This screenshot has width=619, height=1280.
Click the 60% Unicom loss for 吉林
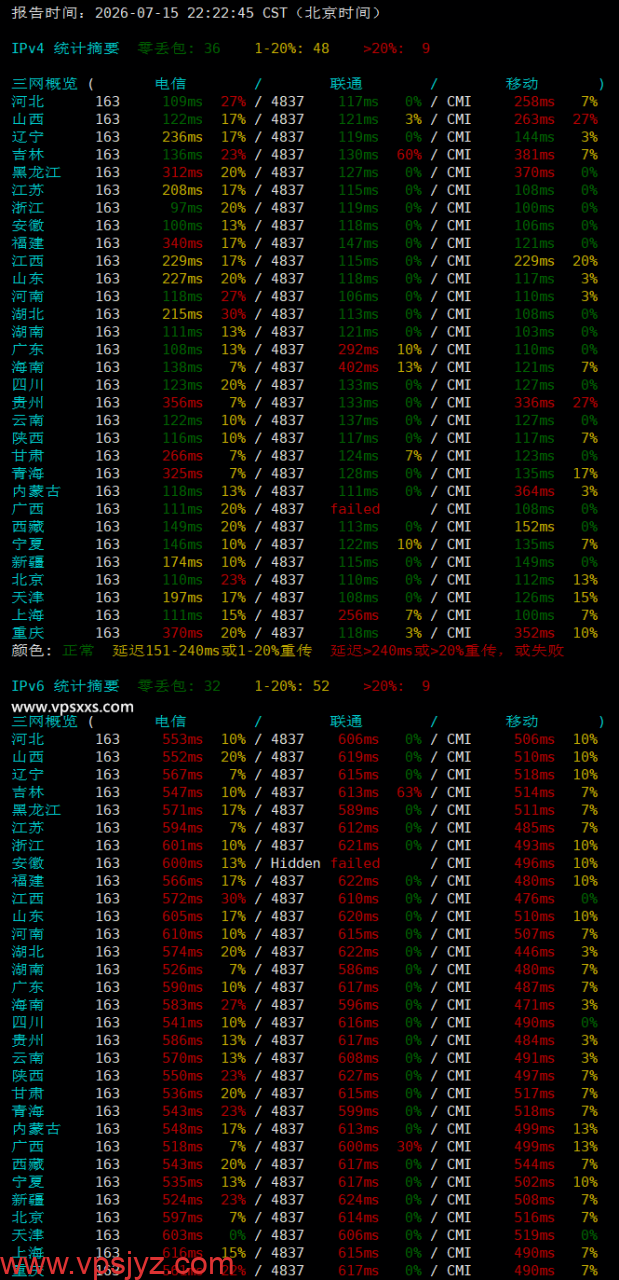pyautogui.click(x=409, y=154)
